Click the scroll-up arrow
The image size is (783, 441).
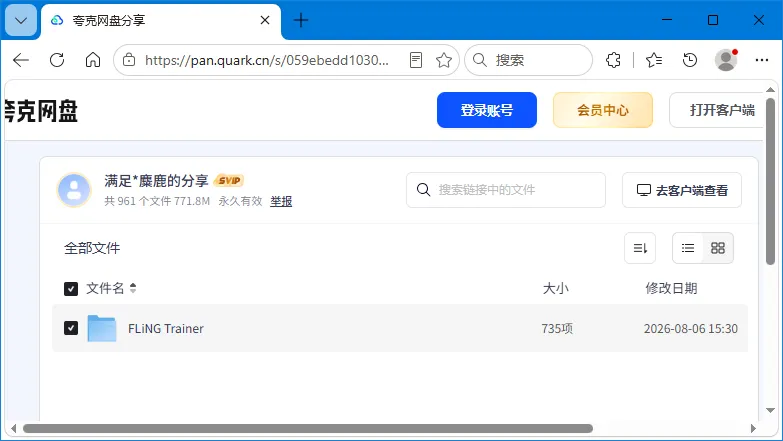[771, 90]
